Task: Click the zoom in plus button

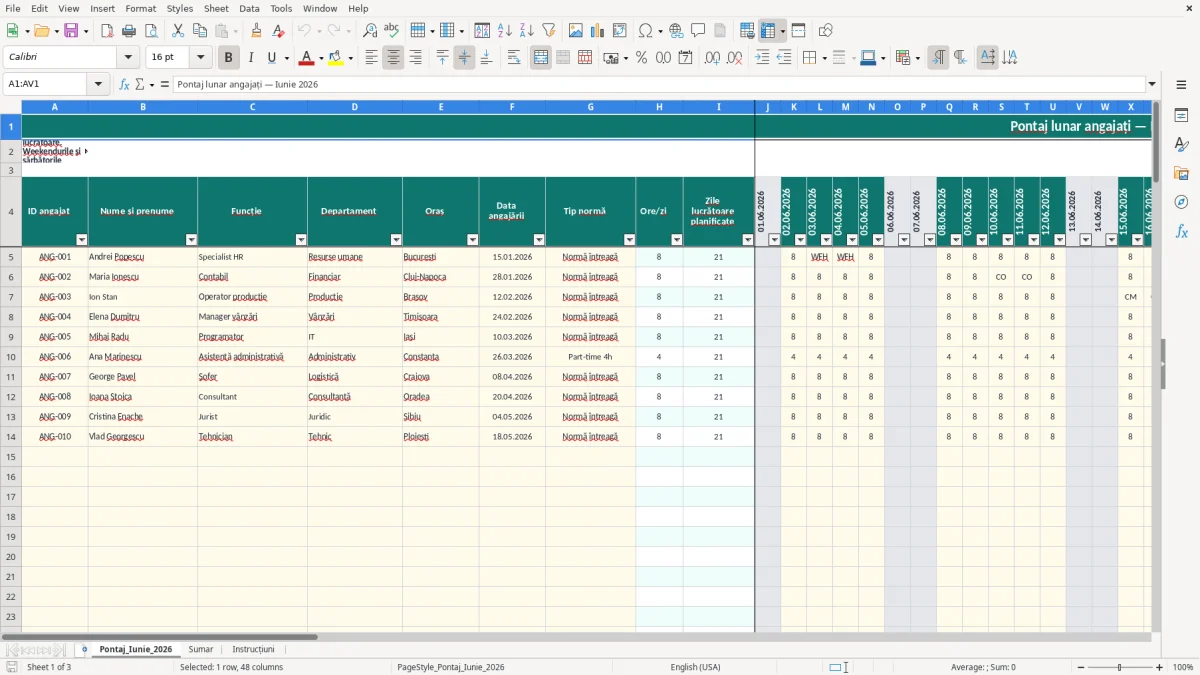Action: point(1160,667)
